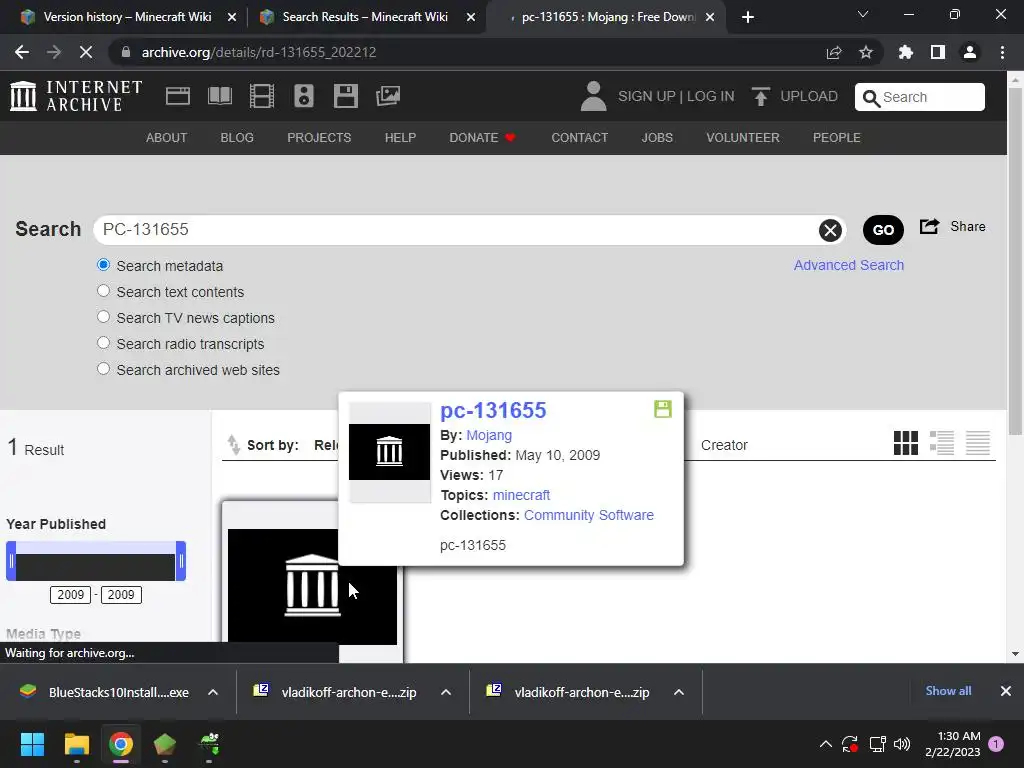
Task: Open the BLOG menu item
Action: pos(237,138)
